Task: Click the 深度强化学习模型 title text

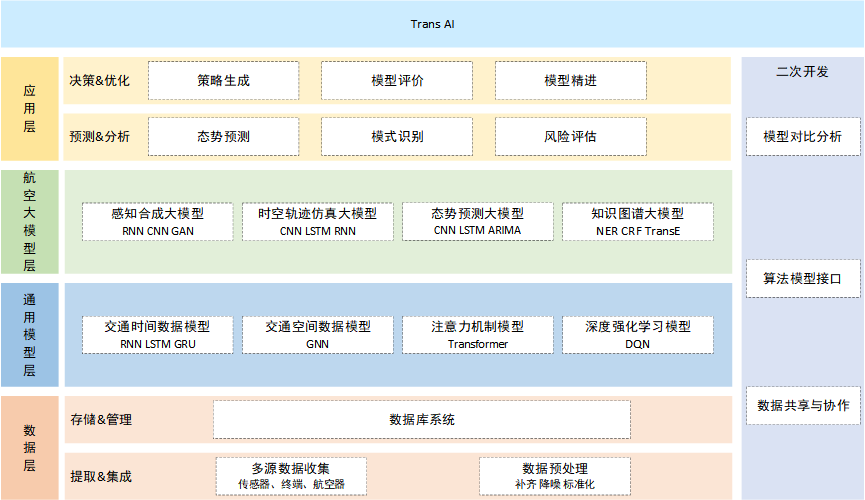Action: click(638, 327)
